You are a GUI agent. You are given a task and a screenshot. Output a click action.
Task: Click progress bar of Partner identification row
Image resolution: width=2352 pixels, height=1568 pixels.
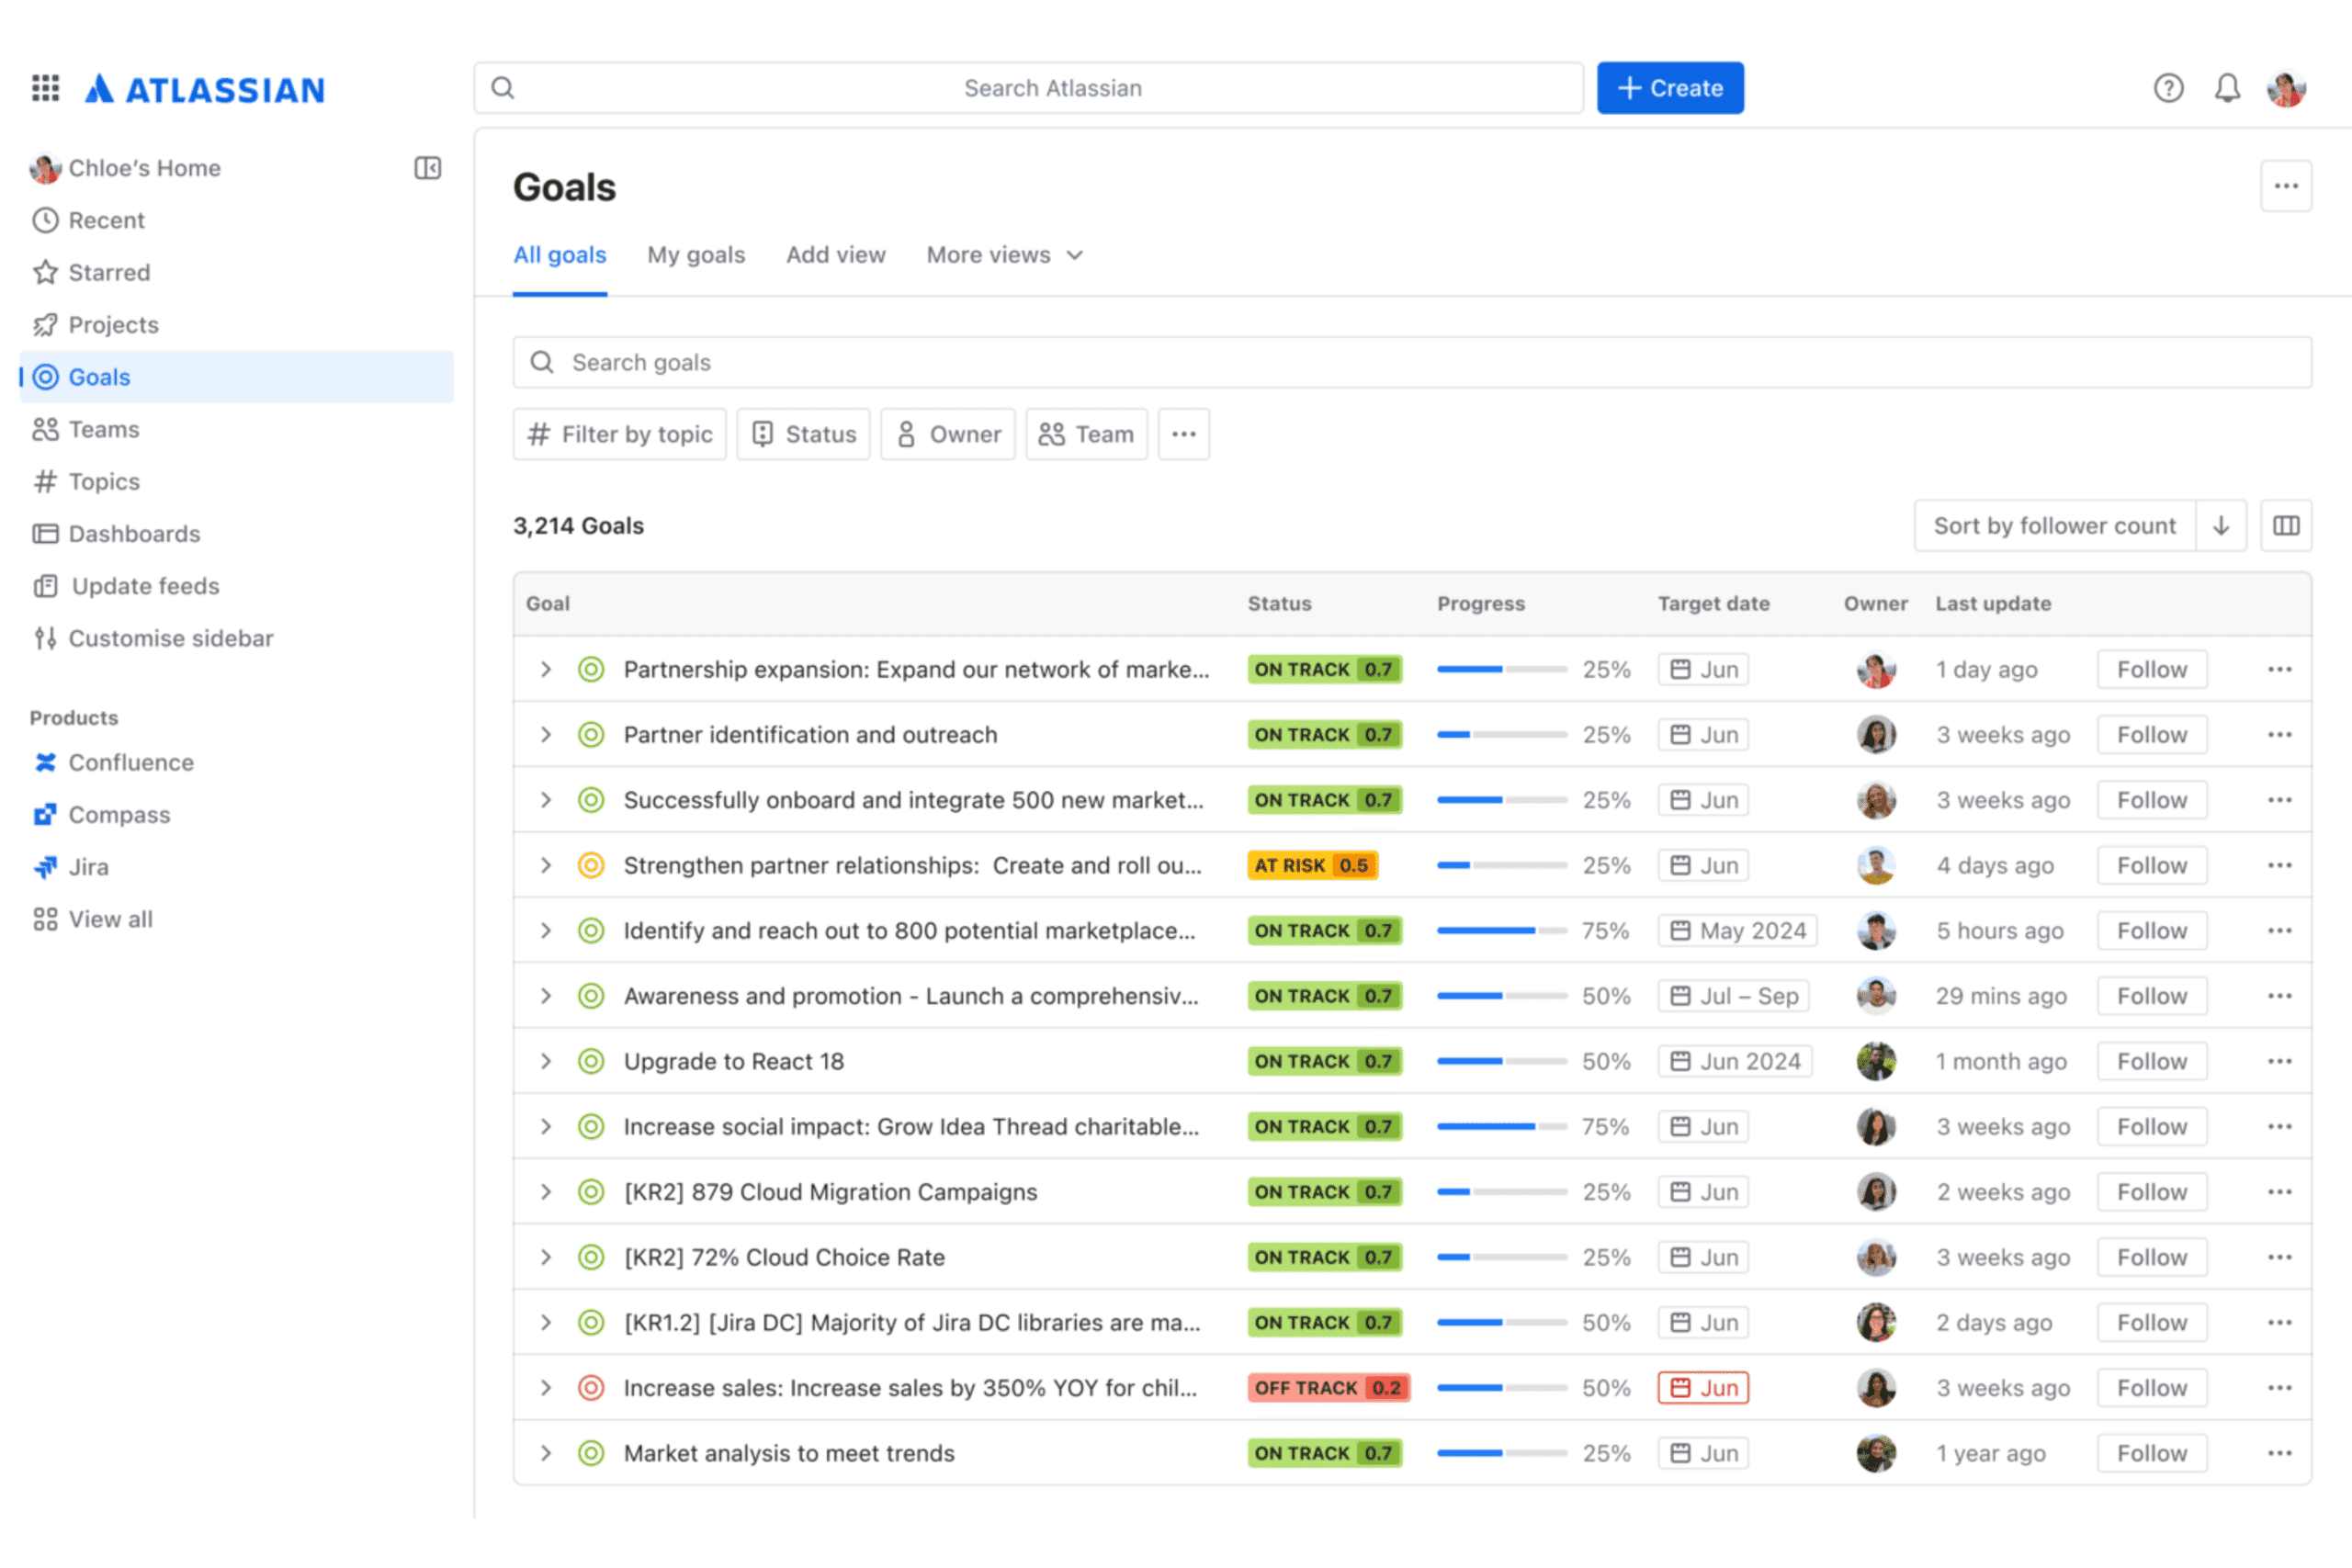(x=1502, y=735)
